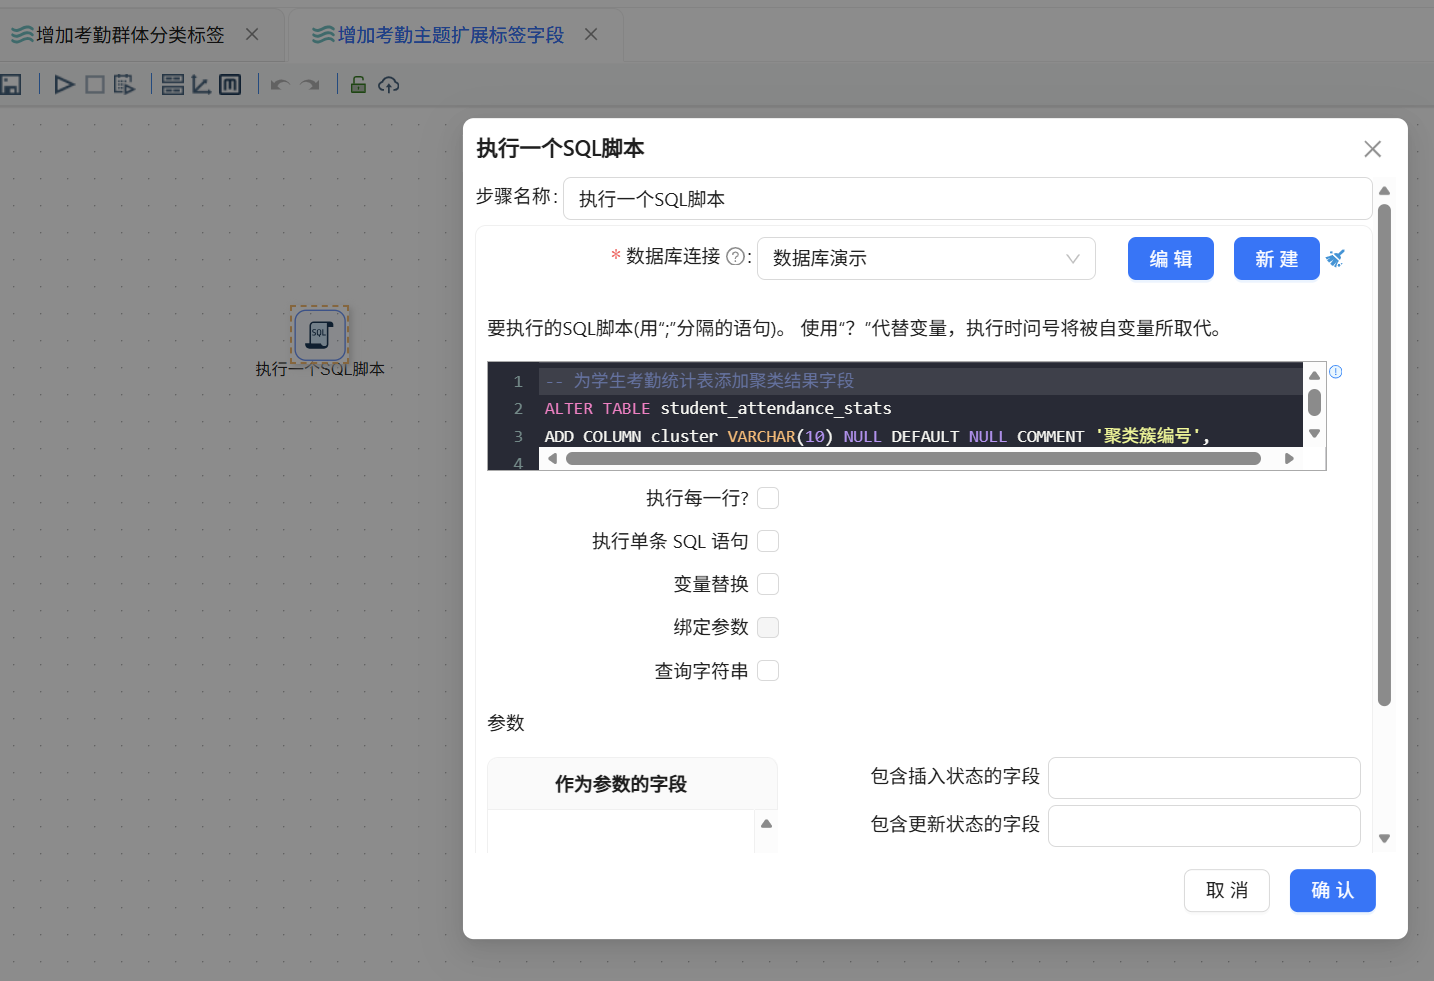The height and width of the screenshot is (981, 1434).
Task: Run the workflow with the play icon
Action: (x=64, y=85)
